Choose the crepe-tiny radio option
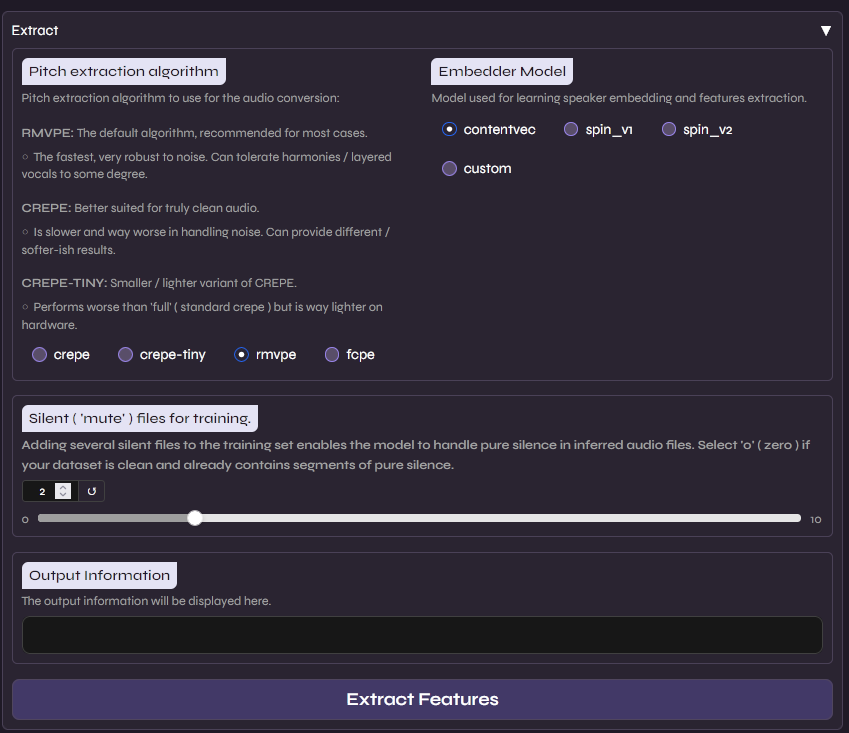 click(126, 355)
